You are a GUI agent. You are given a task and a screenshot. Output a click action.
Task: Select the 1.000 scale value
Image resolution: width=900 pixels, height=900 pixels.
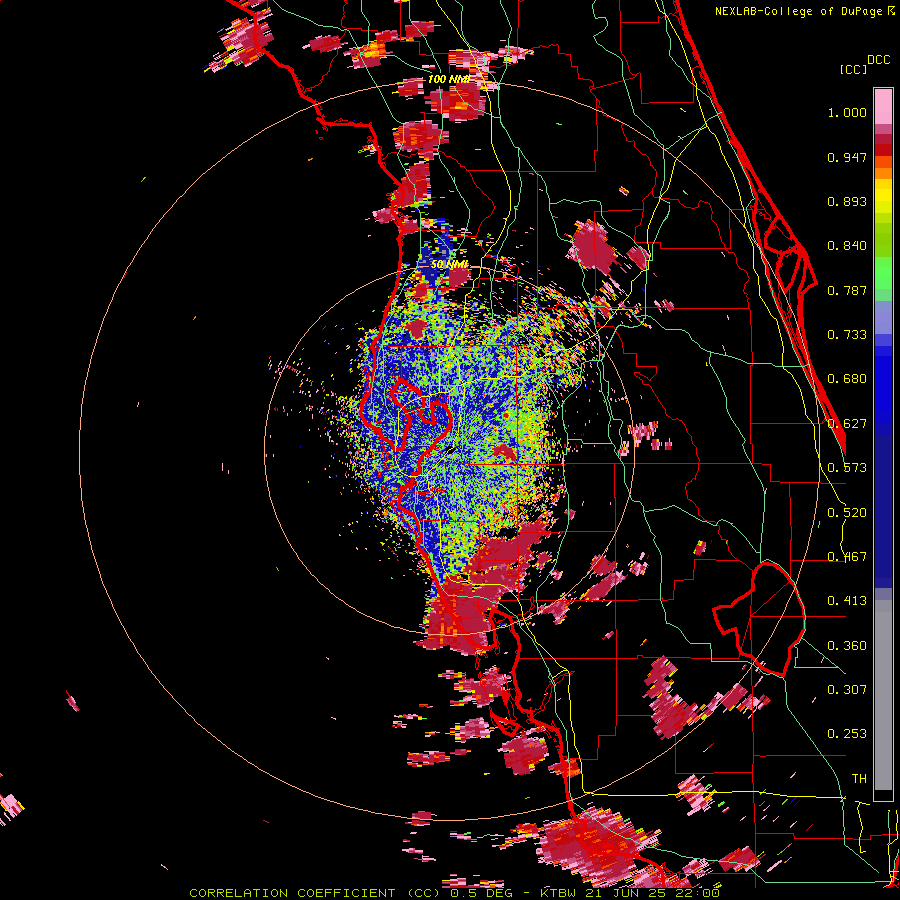click(847, 112)
